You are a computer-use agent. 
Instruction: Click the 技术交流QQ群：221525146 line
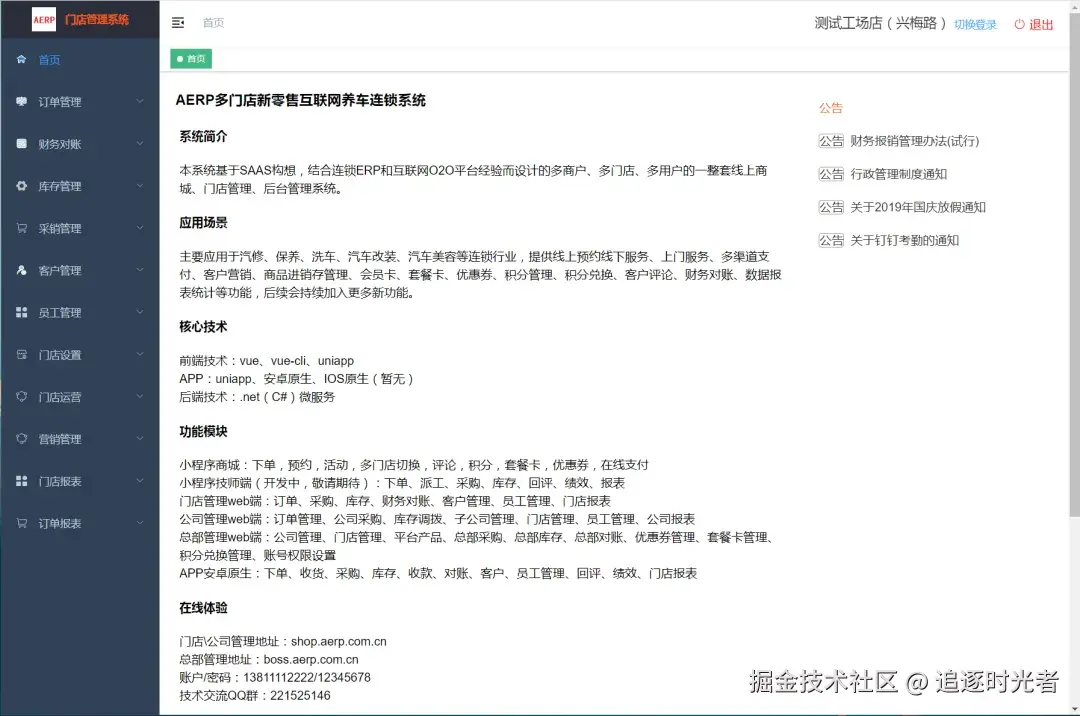[255, 695]
